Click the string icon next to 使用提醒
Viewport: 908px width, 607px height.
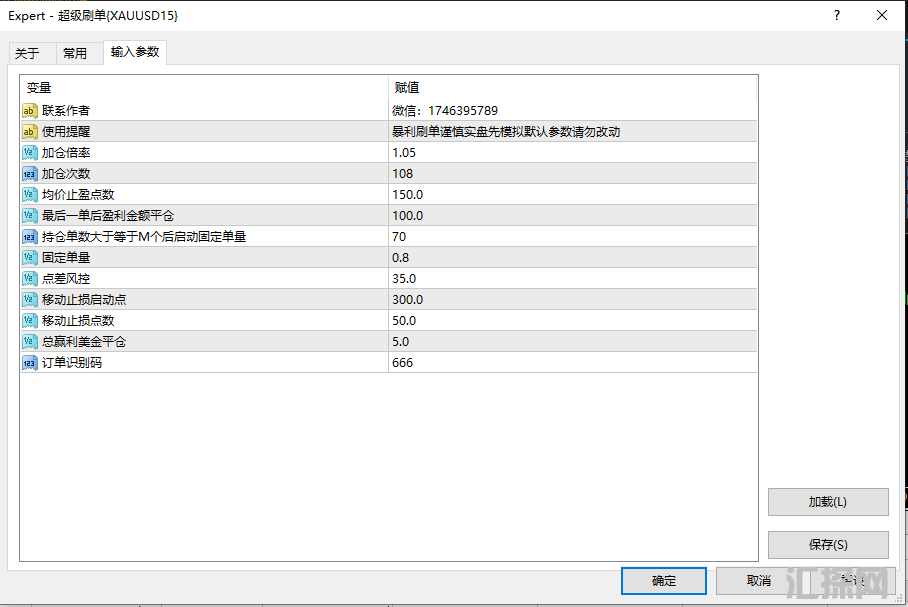coord(30,132)
